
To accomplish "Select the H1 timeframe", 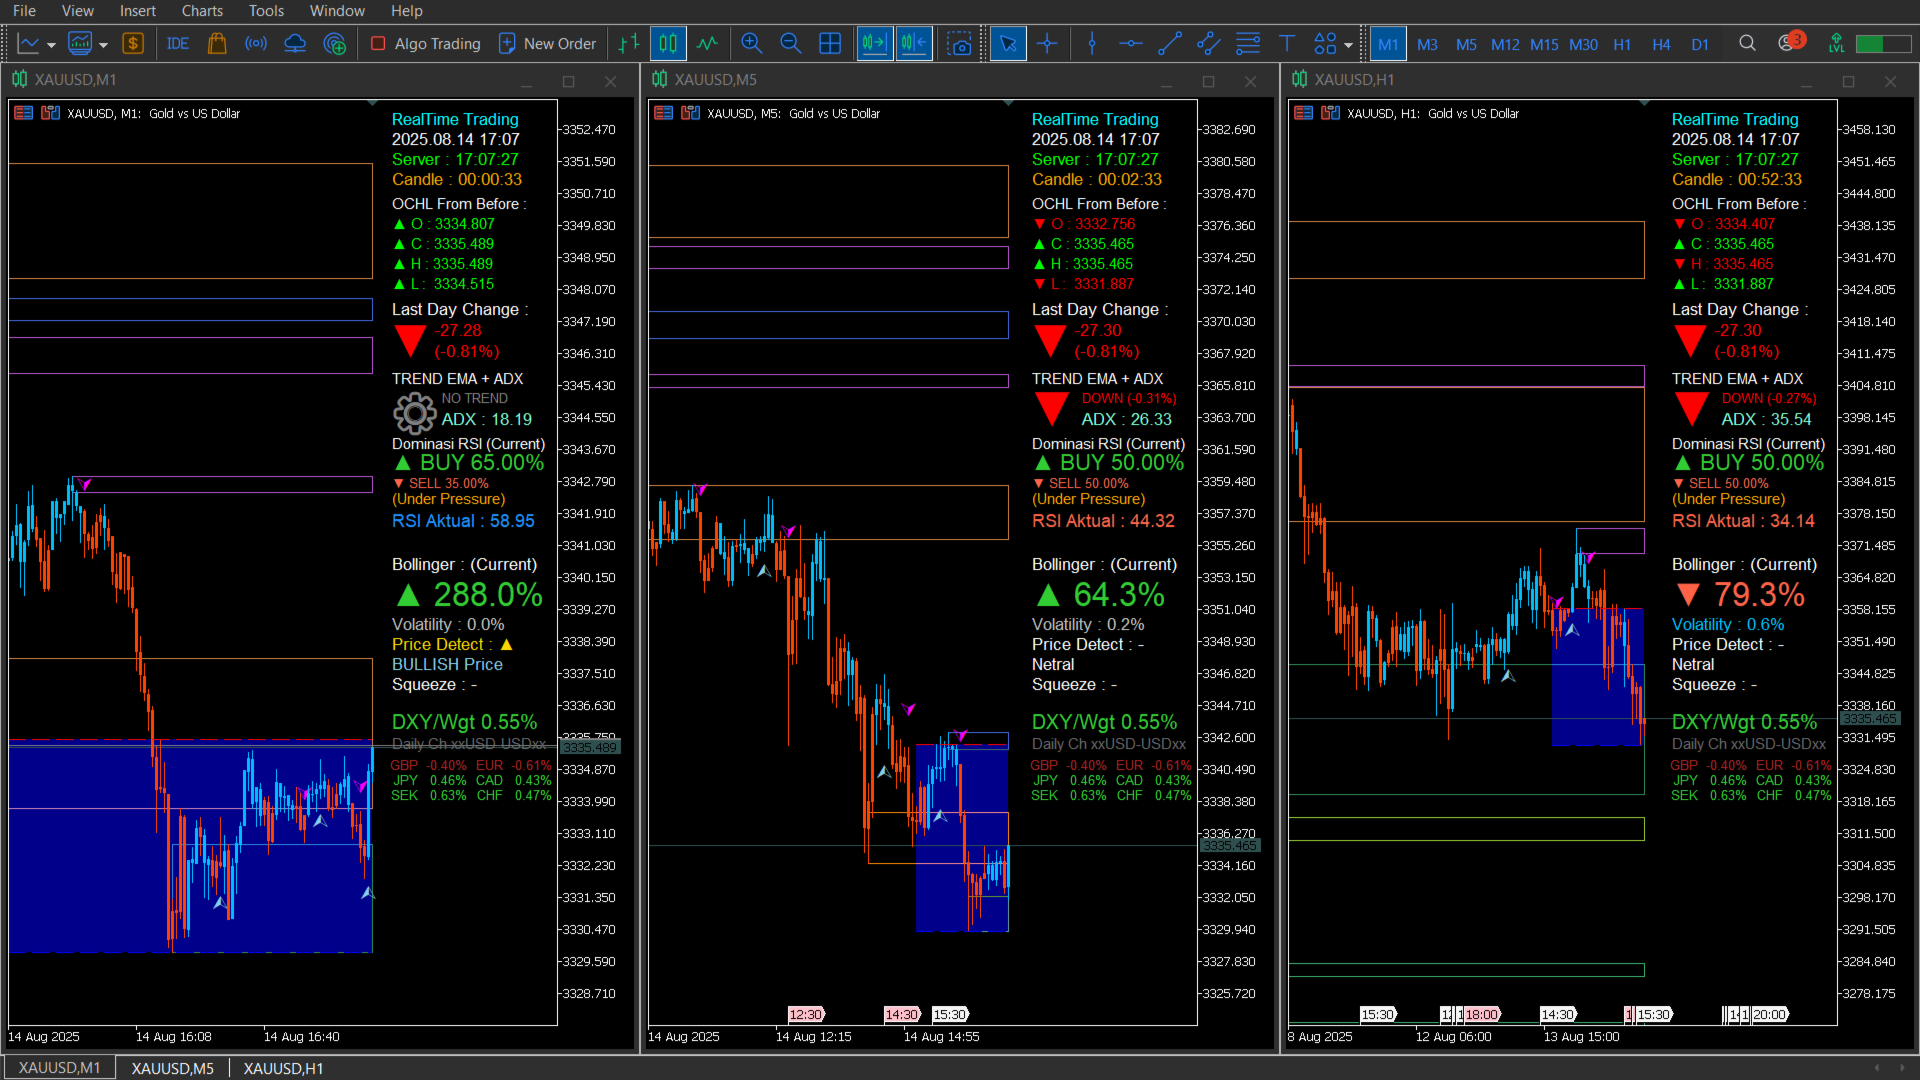I will pos(1622,45).
